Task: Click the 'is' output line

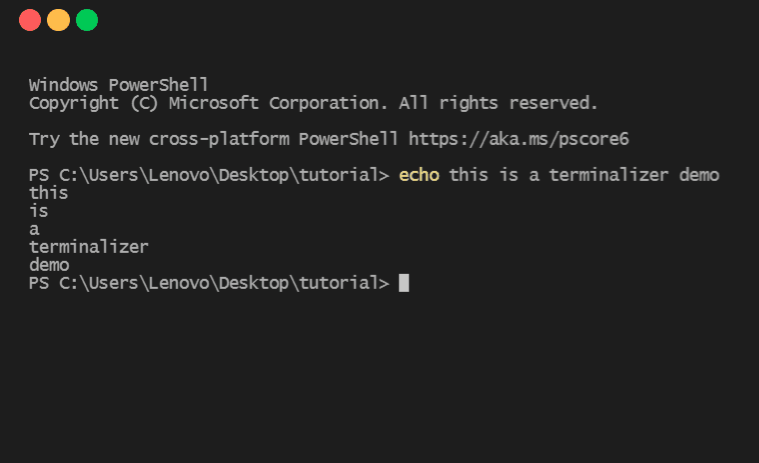Action: [x=39, y=211]
